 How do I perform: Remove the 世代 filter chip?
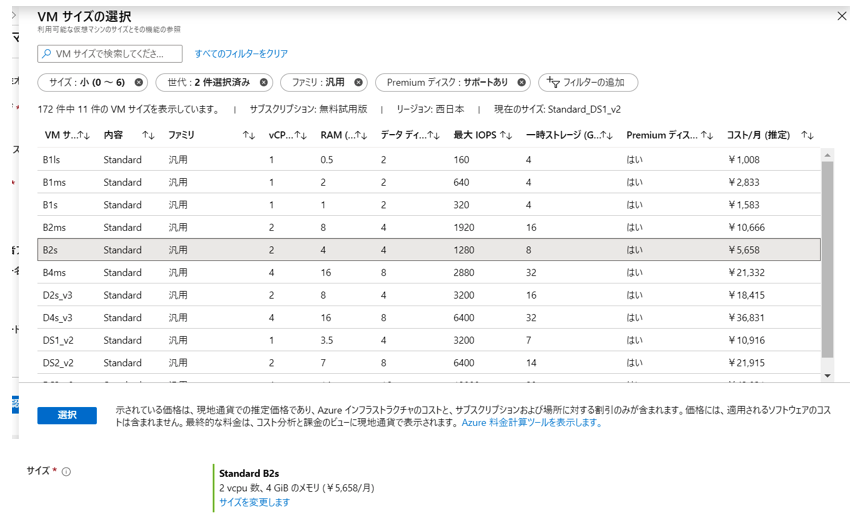click(x=263, y=82)
